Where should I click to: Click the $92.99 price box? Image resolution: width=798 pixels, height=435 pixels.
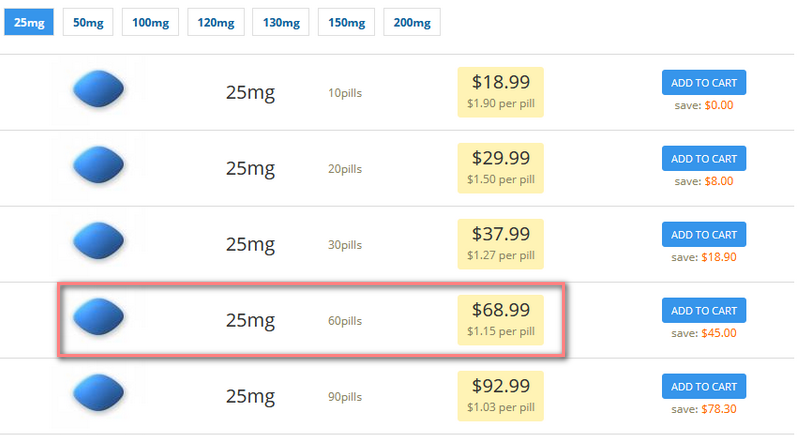[500, 396]
